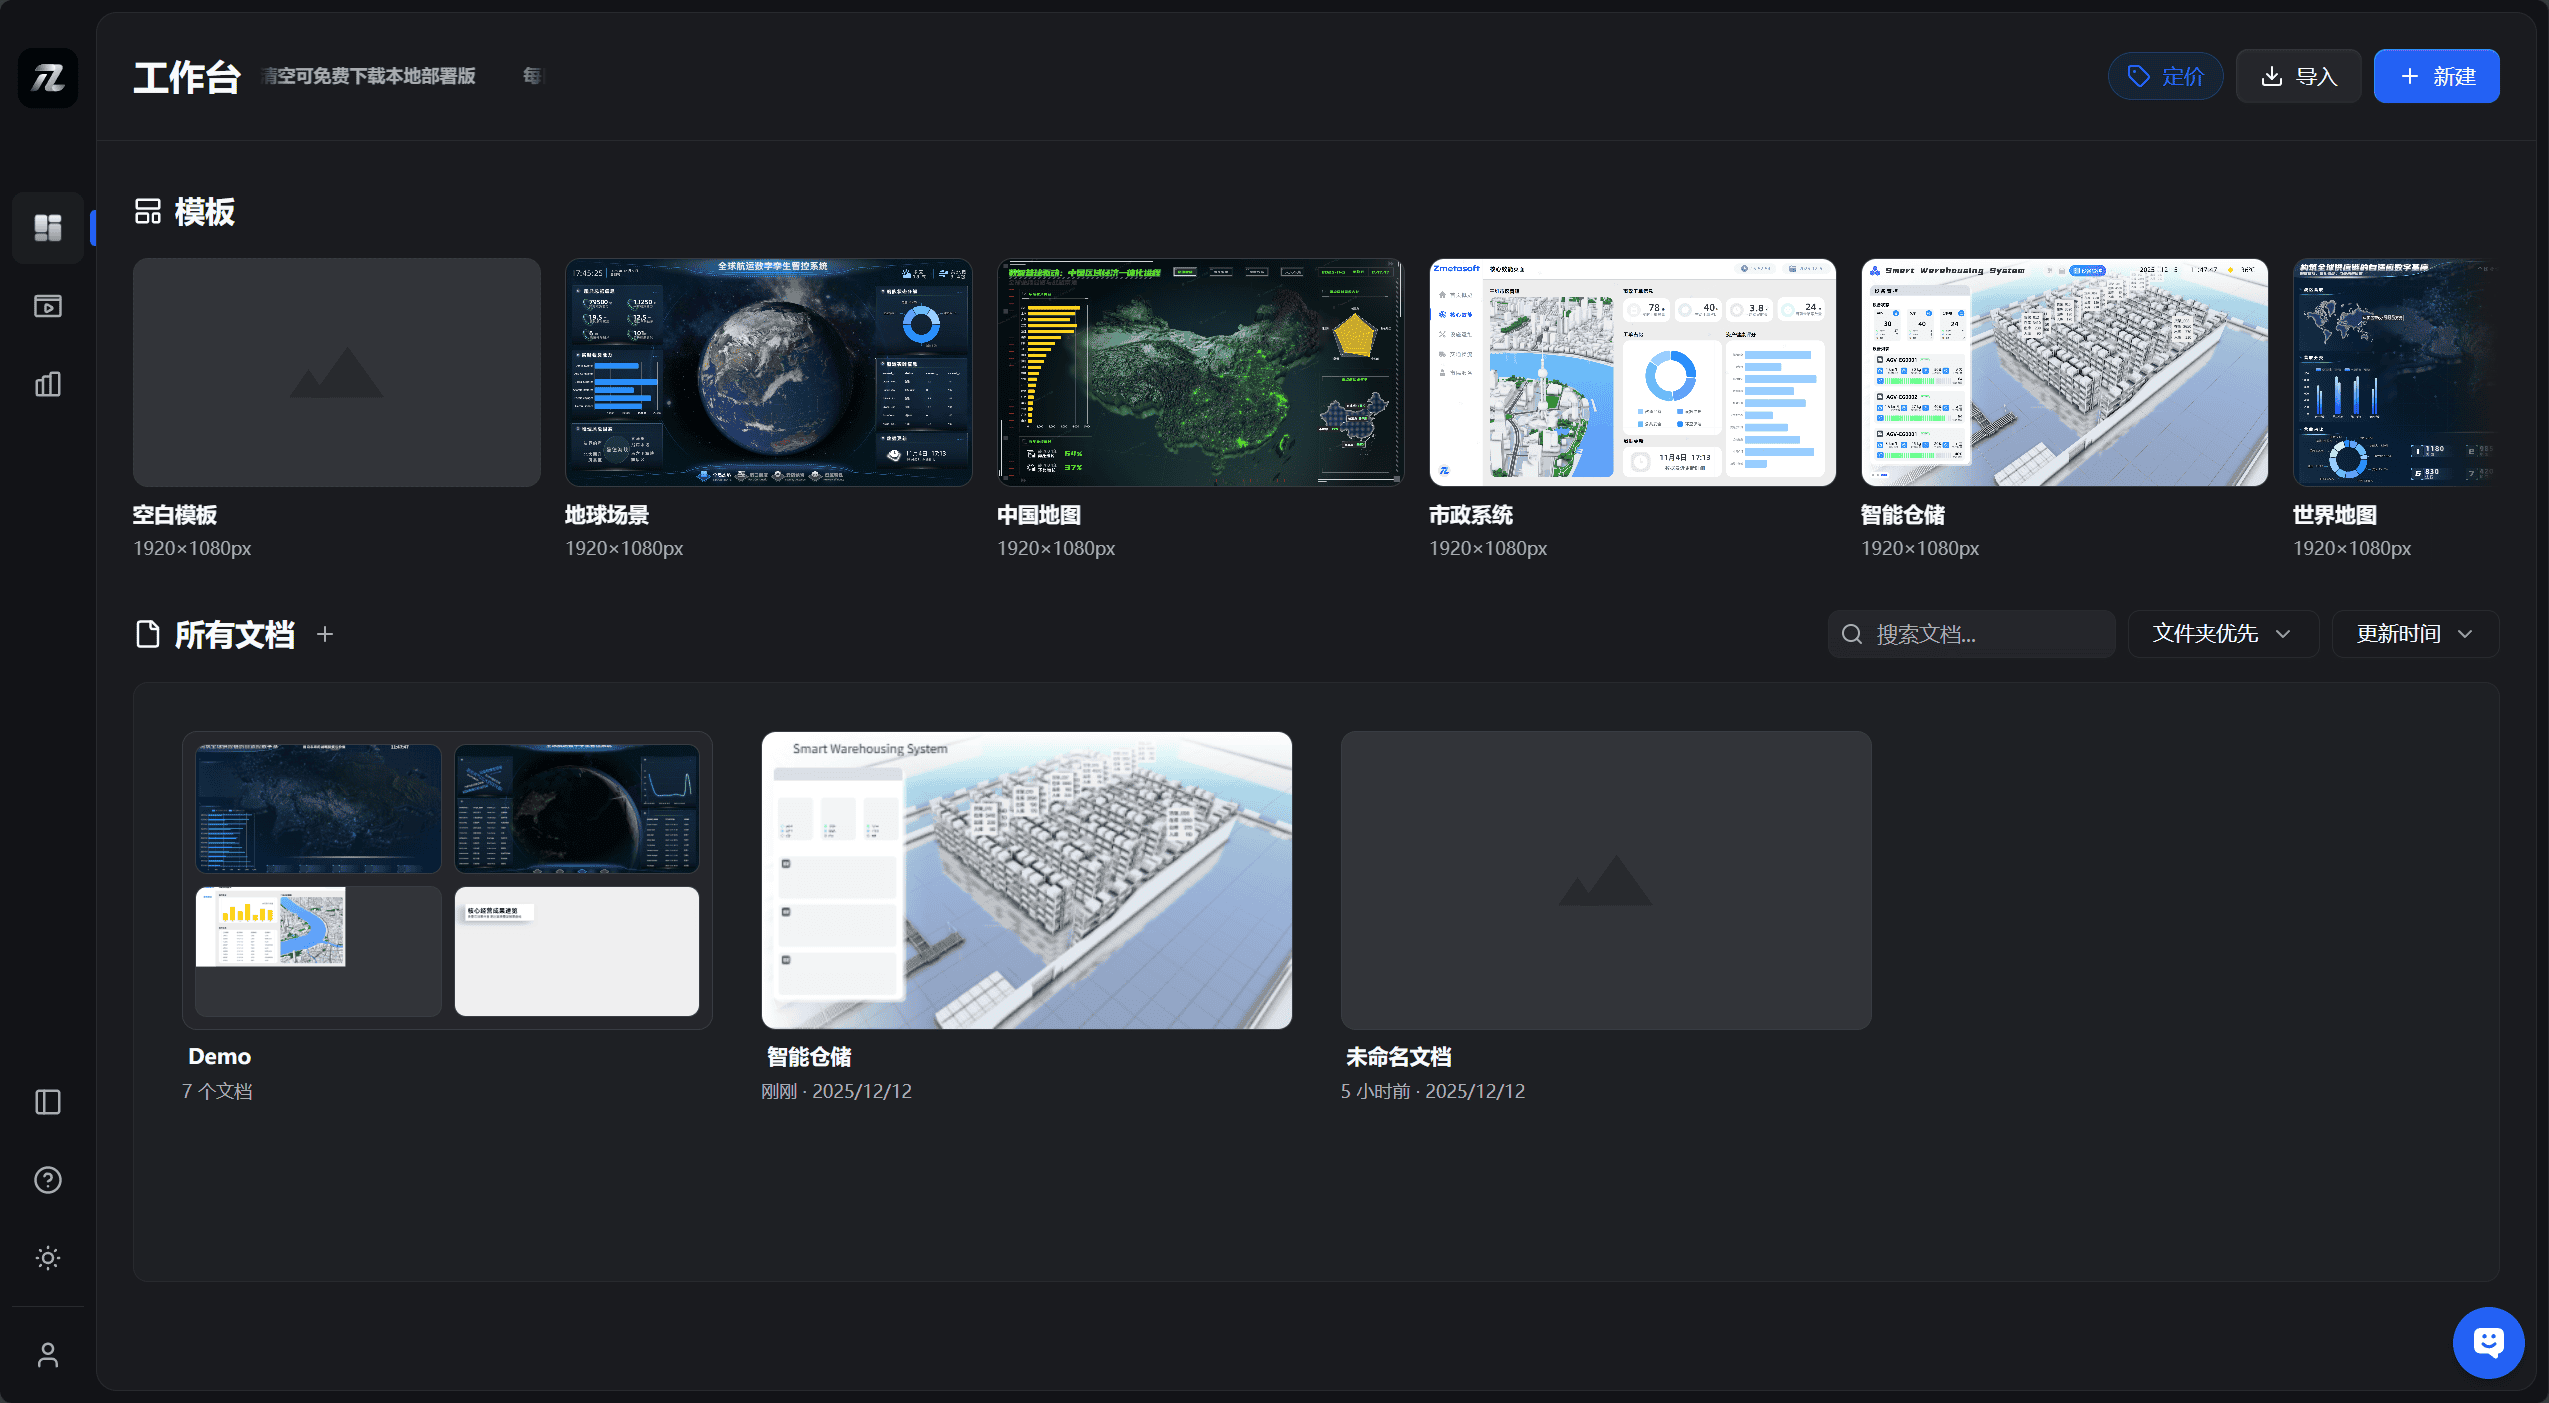Image resolution: width=2549 pixels, height=1403 pixels.
Task: Select the 中国地图 template thumbnail
Action: tap(1200, 372)
